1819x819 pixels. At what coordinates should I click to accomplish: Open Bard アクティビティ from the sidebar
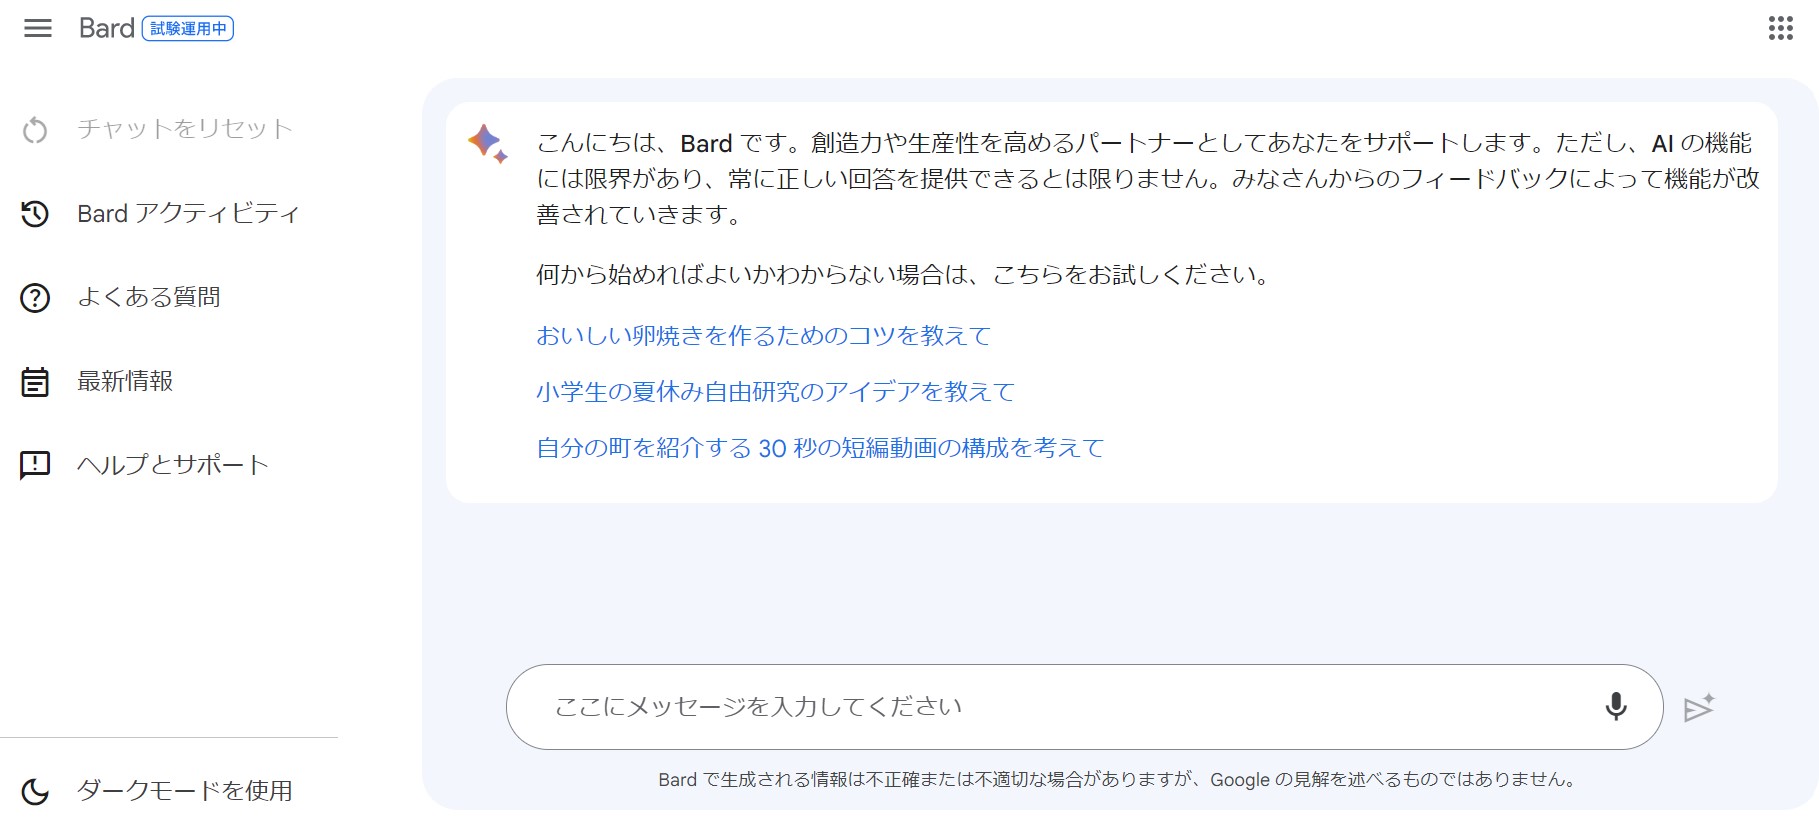[188, 213]
